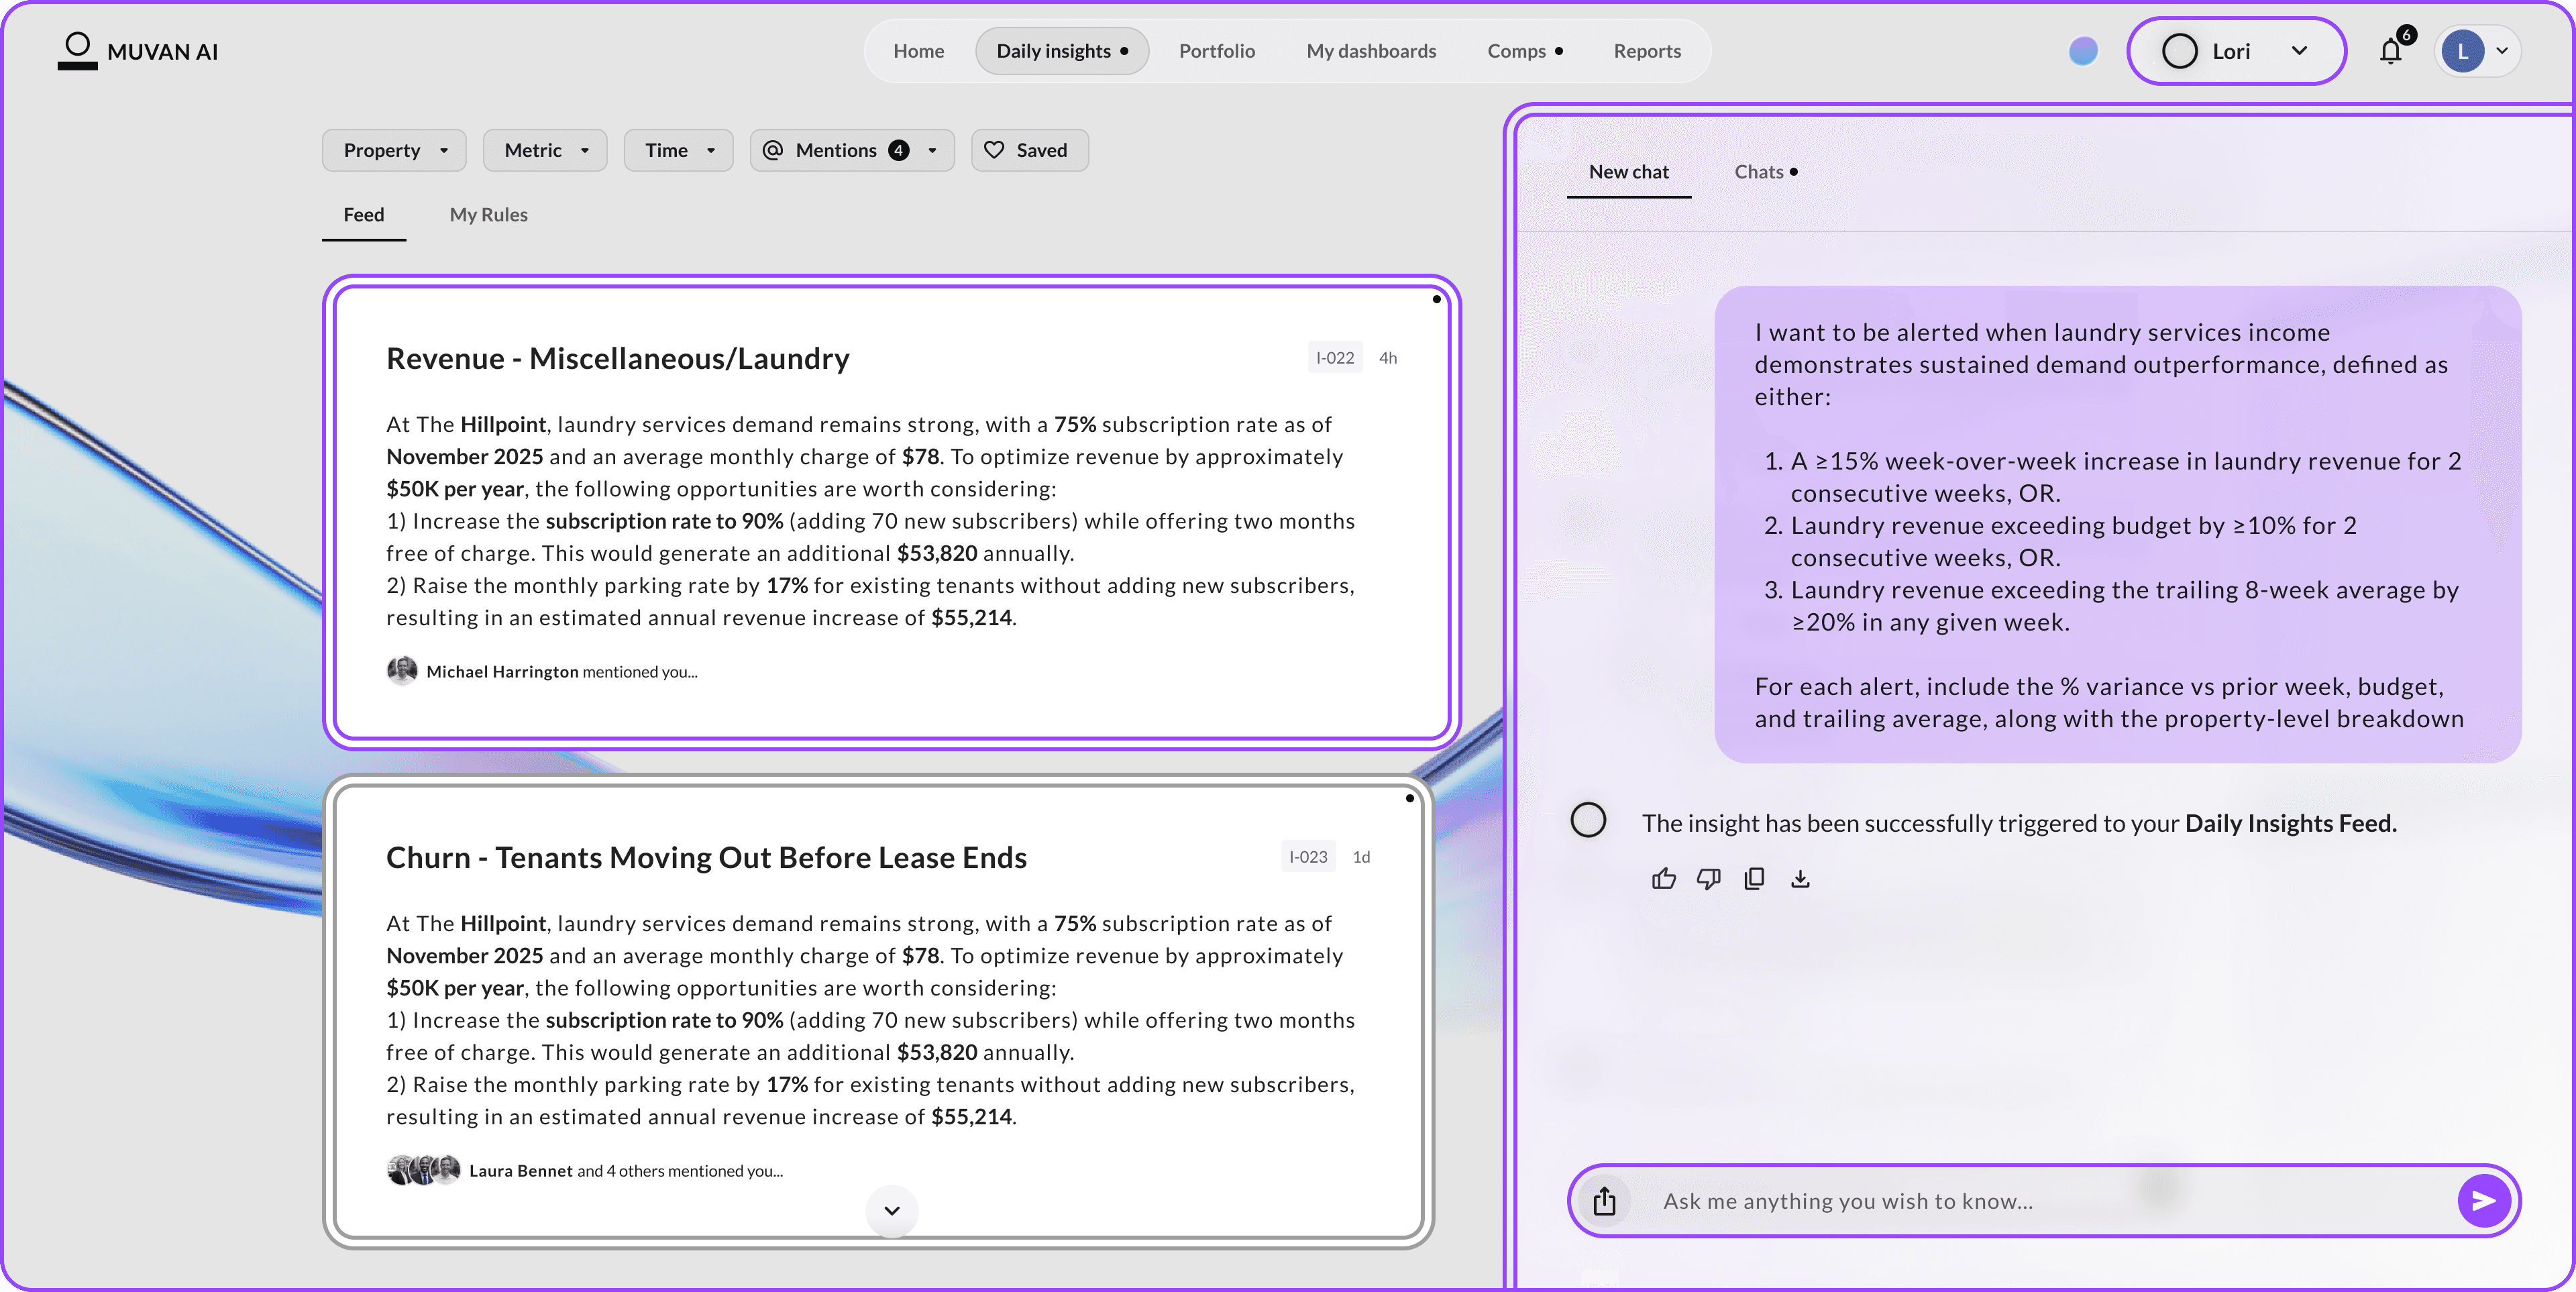
Task: Click the MUVAN AI logo
Action: (x=138, y=51)
